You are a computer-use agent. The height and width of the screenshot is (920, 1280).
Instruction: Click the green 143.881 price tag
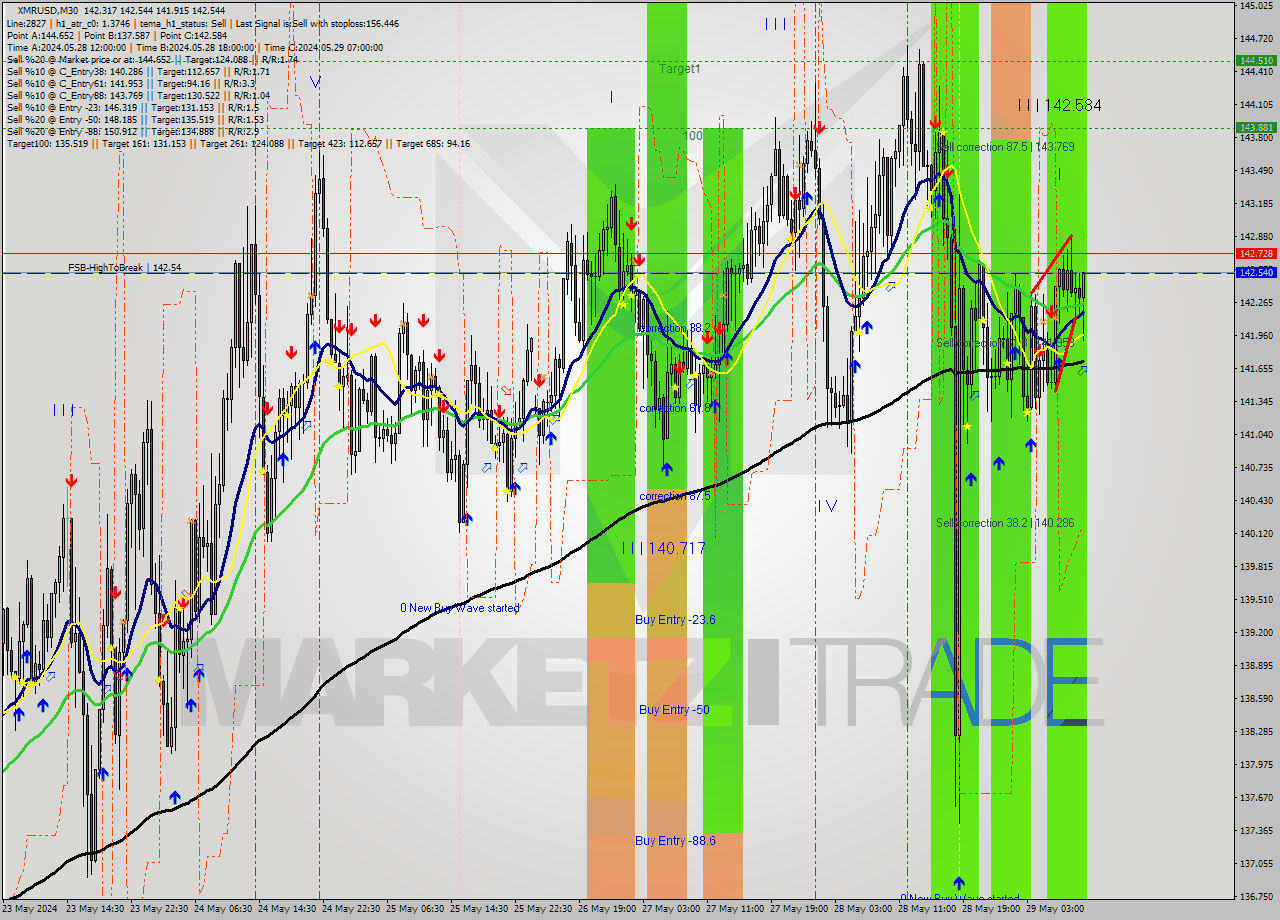1257,127
